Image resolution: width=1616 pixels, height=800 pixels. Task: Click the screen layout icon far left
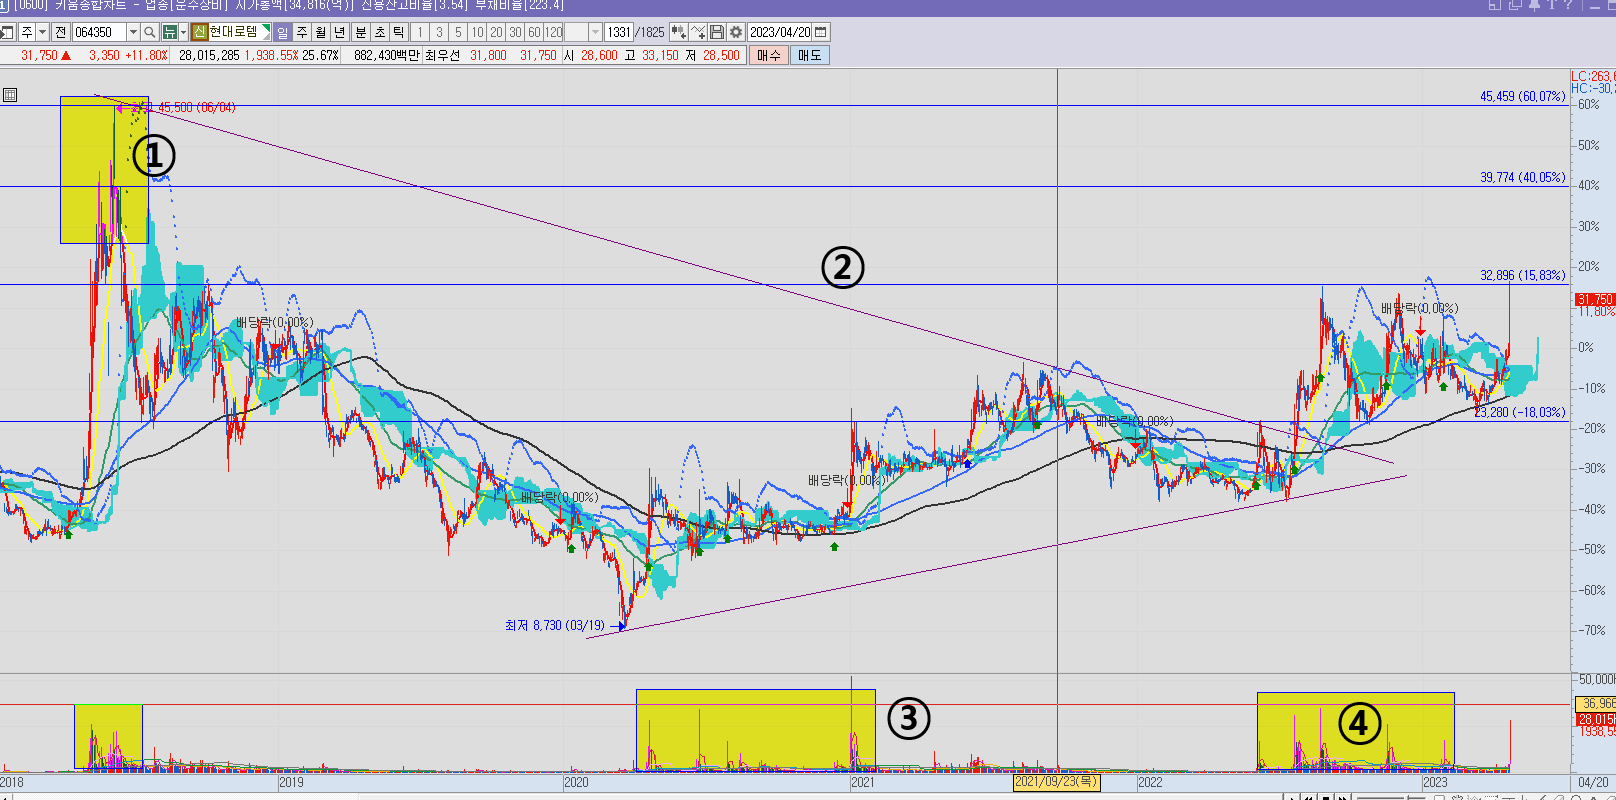coord(7,32)
